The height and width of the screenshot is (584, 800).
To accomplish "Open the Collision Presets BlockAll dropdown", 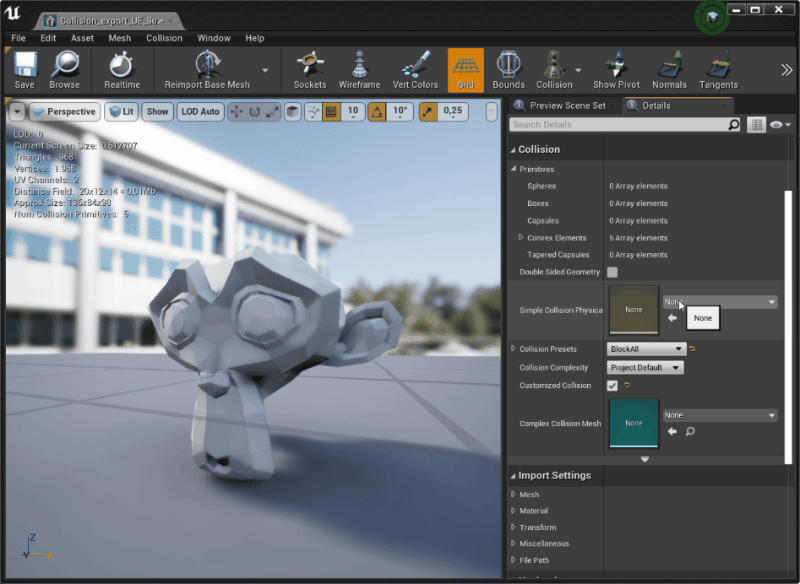I will tap(646, 349).
